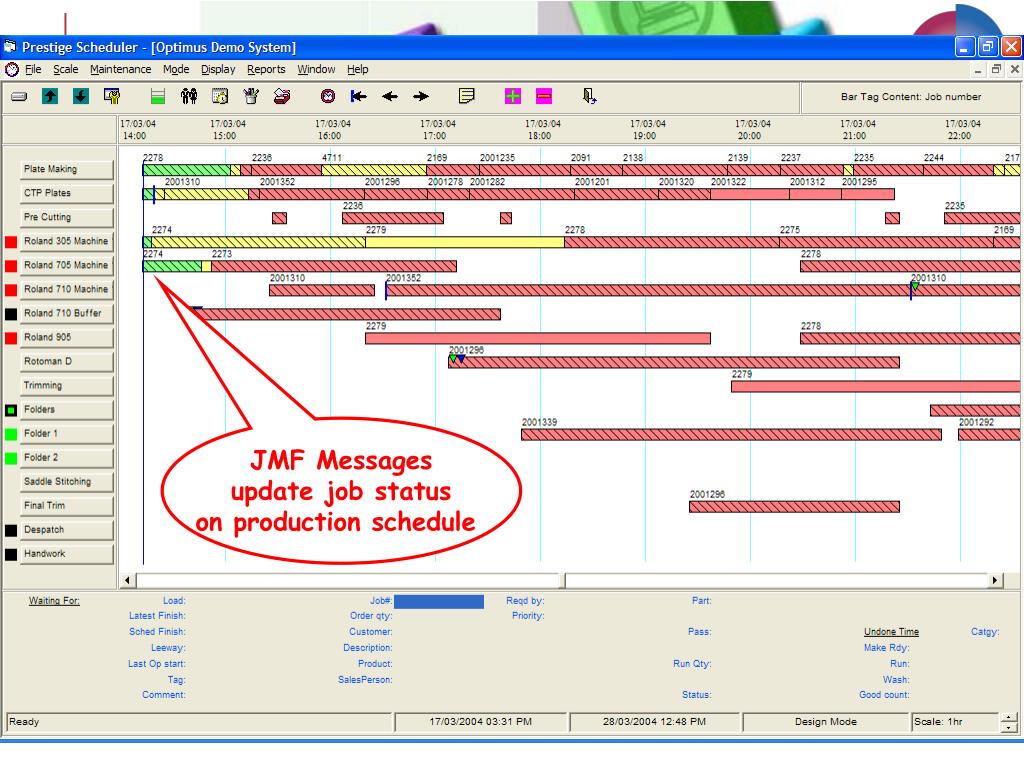Open the File menu
1024x768 pixels.
[x=33, y=69]
